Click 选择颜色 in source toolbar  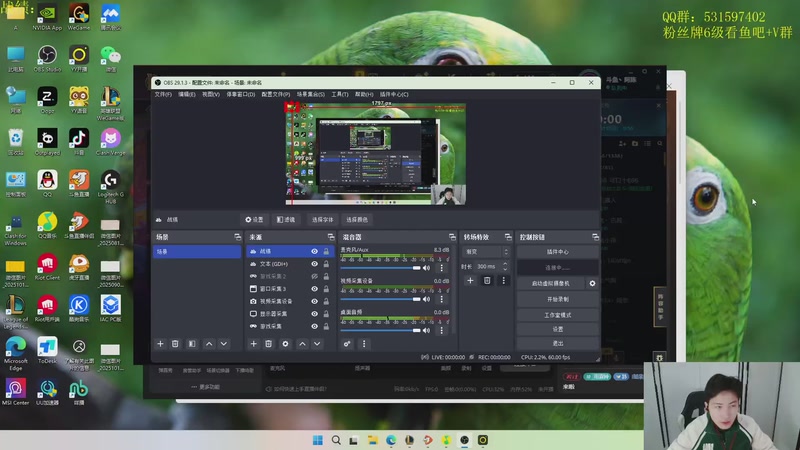point(357,219)
